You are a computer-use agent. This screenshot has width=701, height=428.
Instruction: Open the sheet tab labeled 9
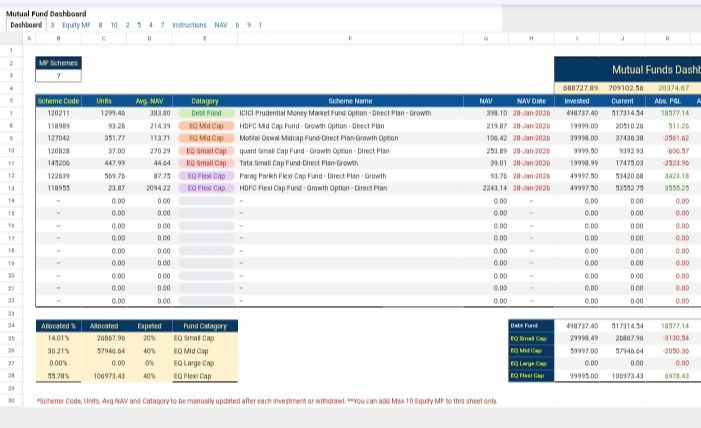tap(249, 25)
